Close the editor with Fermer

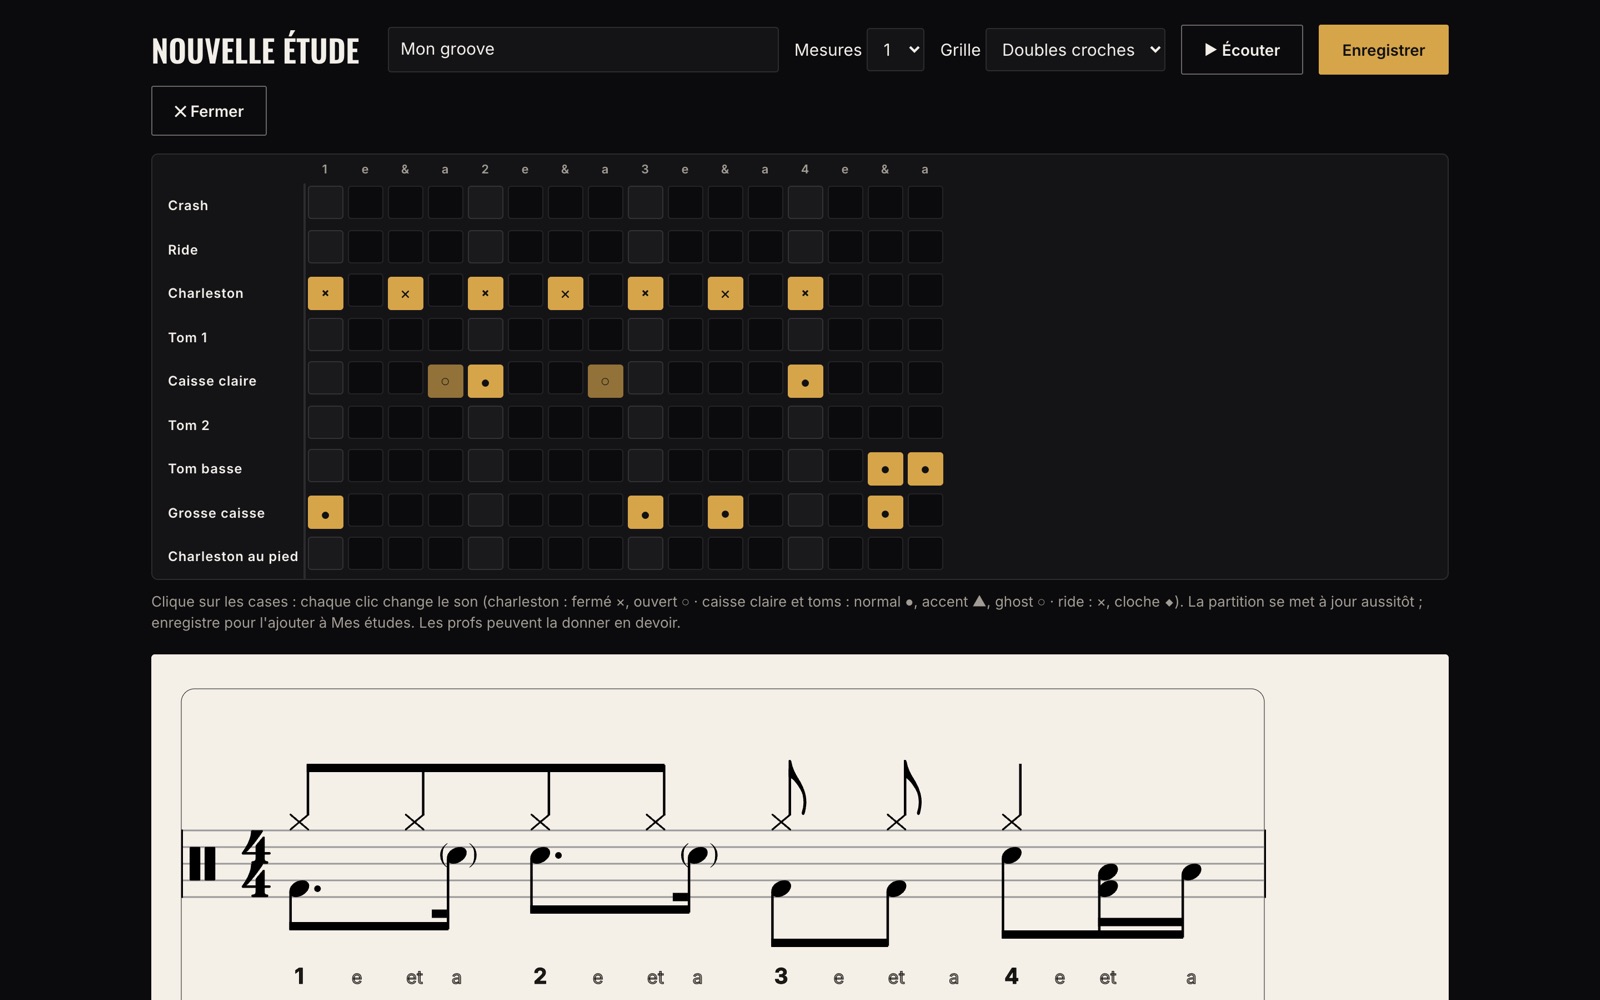pyautogui.click(x=209, y=111)
